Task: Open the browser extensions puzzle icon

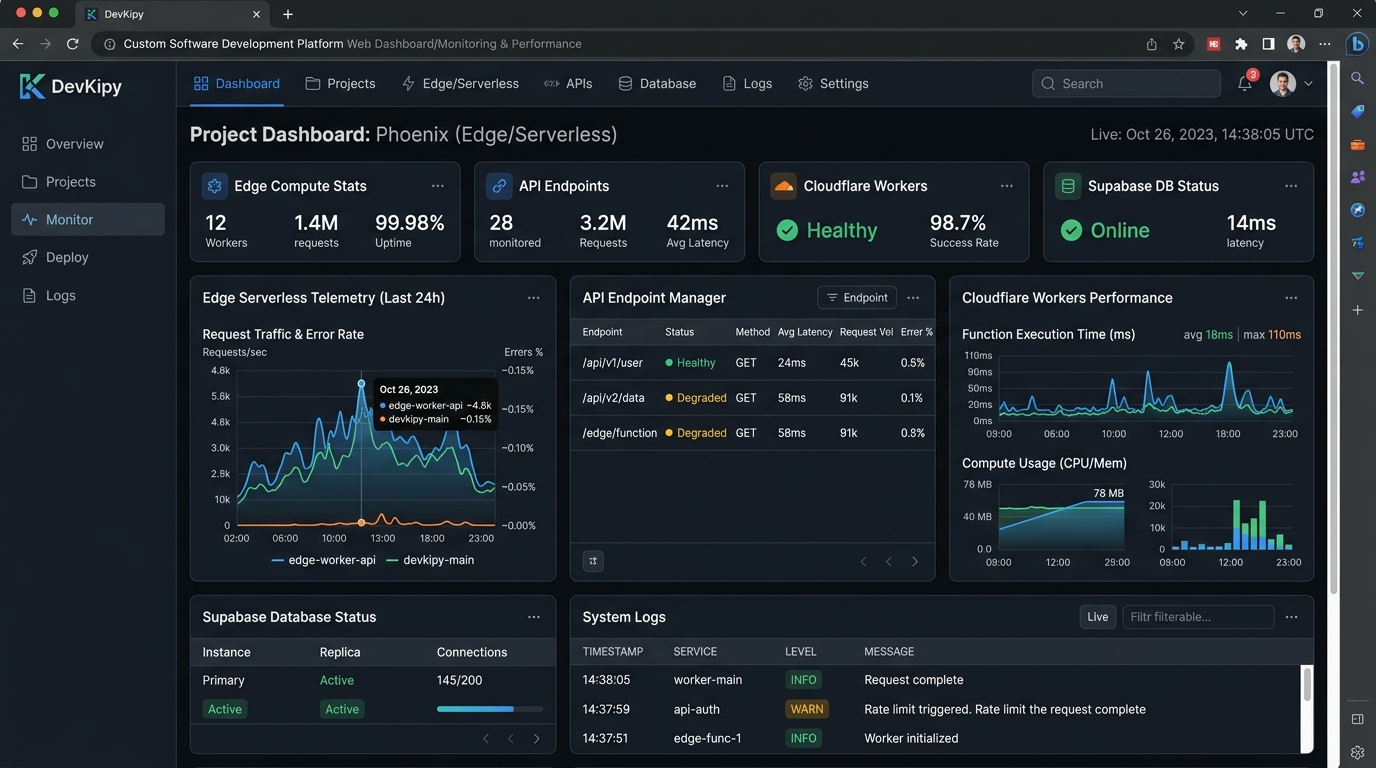Action: [1241, 44]
